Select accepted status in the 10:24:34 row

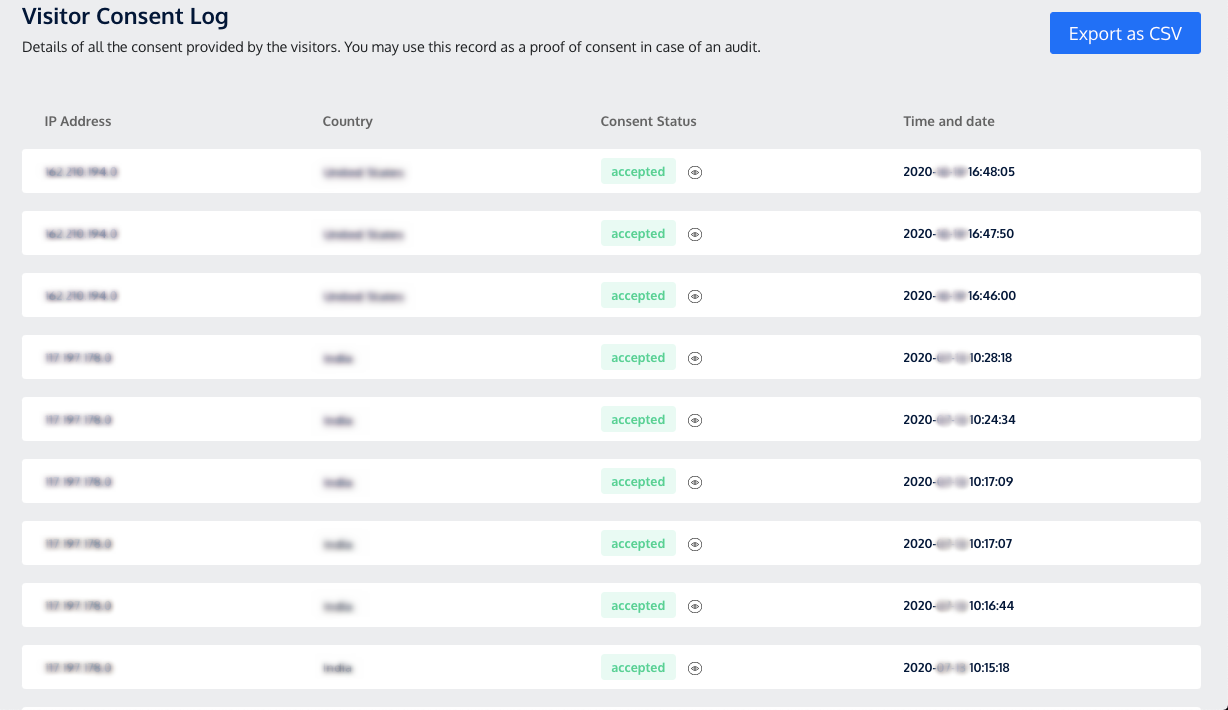(638, 419)
